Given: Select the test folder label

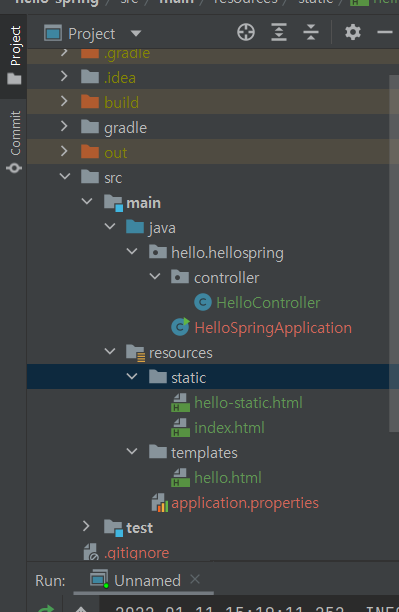Looking at the screenshot, I should click(x=139, y=528).
